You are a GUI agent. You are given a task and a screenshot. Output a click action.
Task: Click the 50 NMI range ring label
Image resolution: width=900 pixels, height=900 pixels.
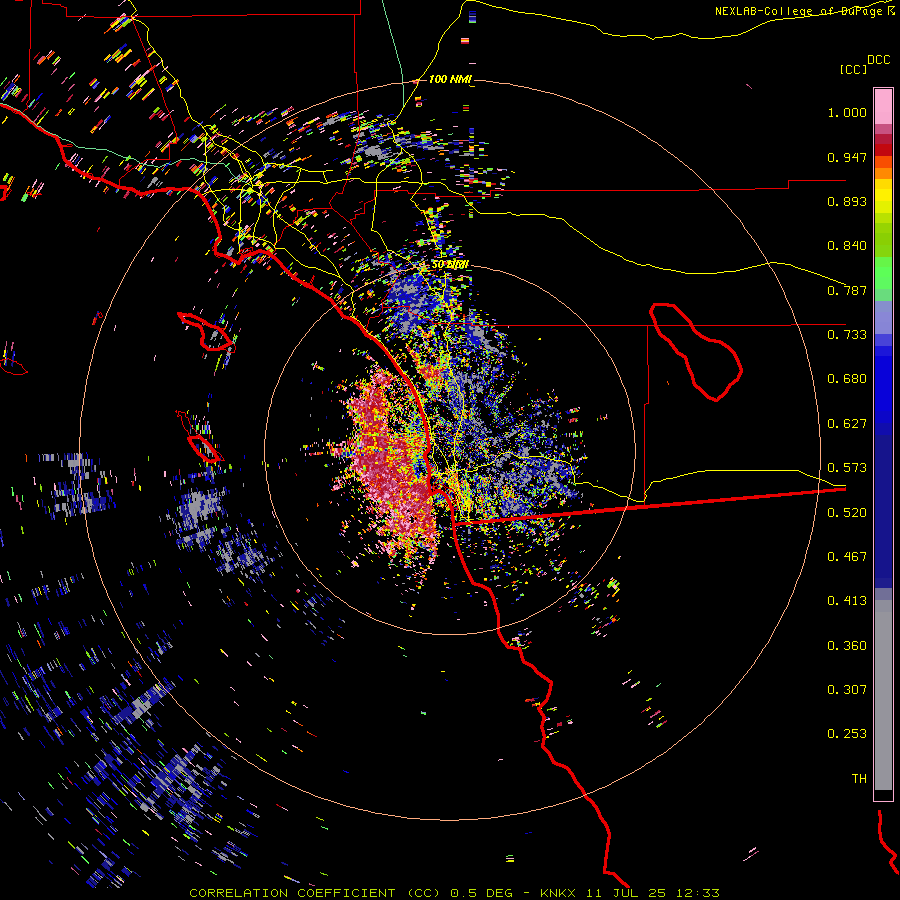coord(450,264)
